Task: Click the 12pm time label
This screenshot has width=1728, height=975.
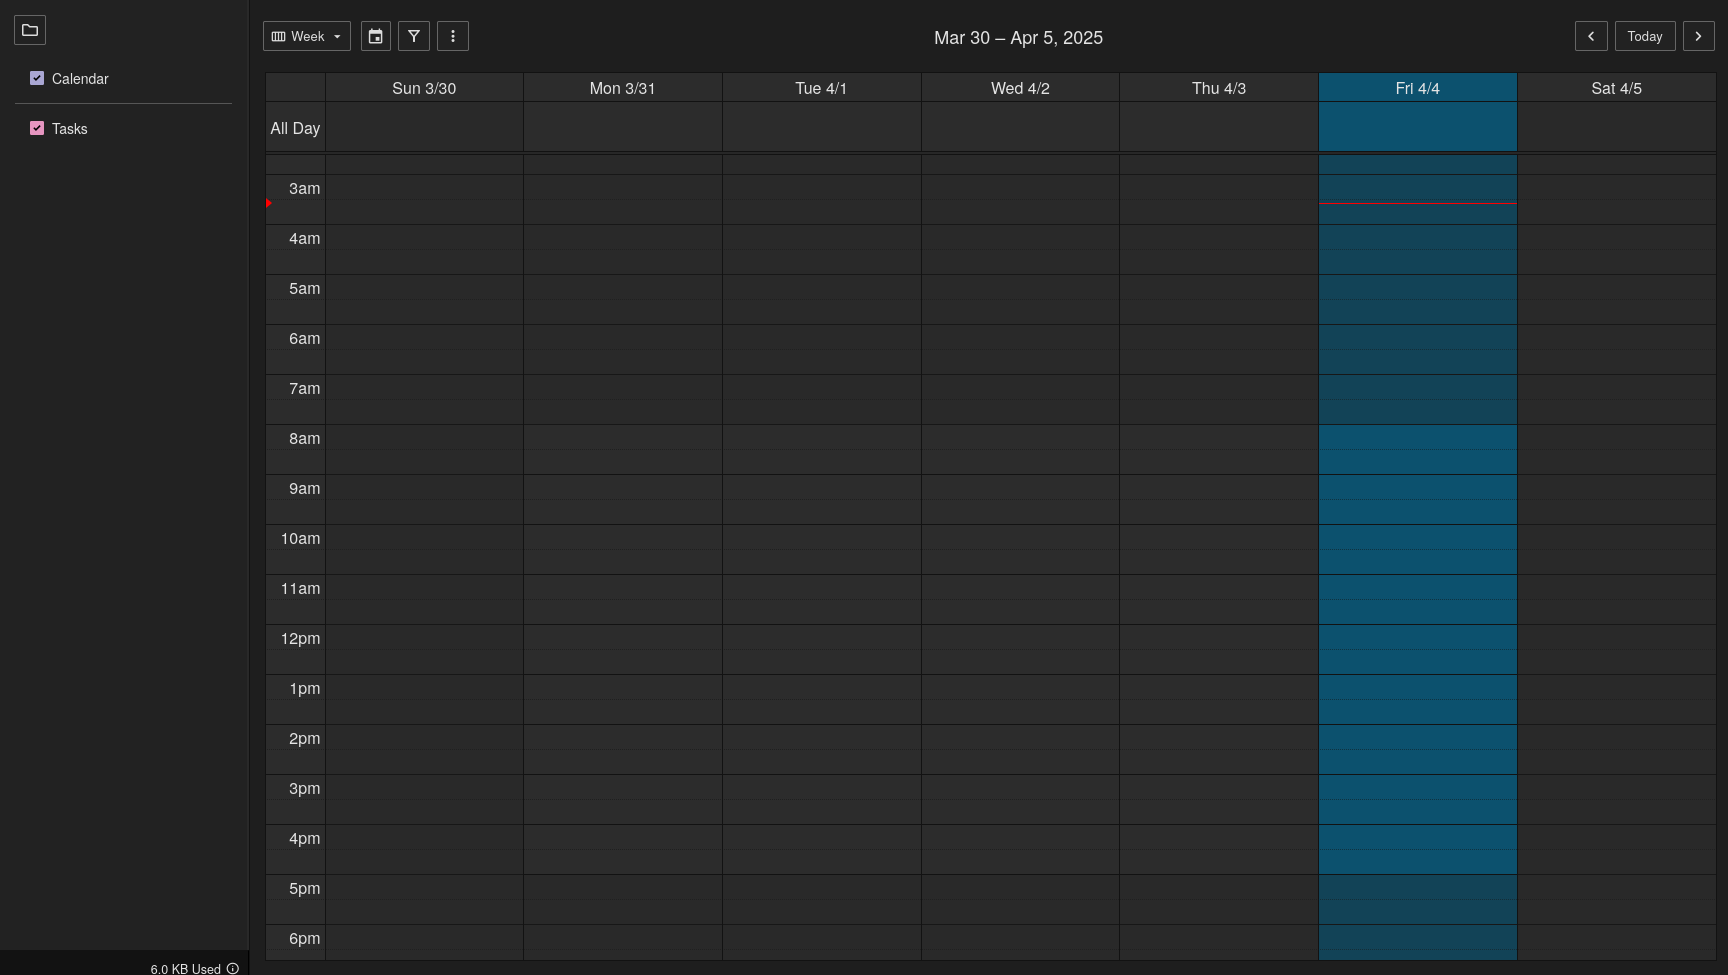Action: point(300,639)
